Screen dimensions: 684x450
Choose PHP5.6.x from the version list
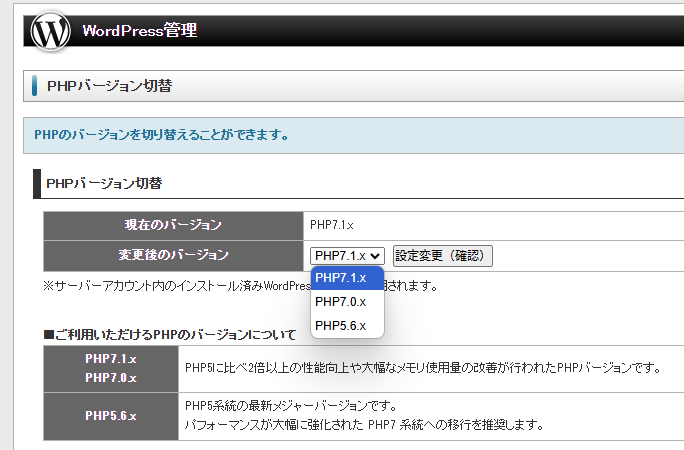click(x=347, y=326)
